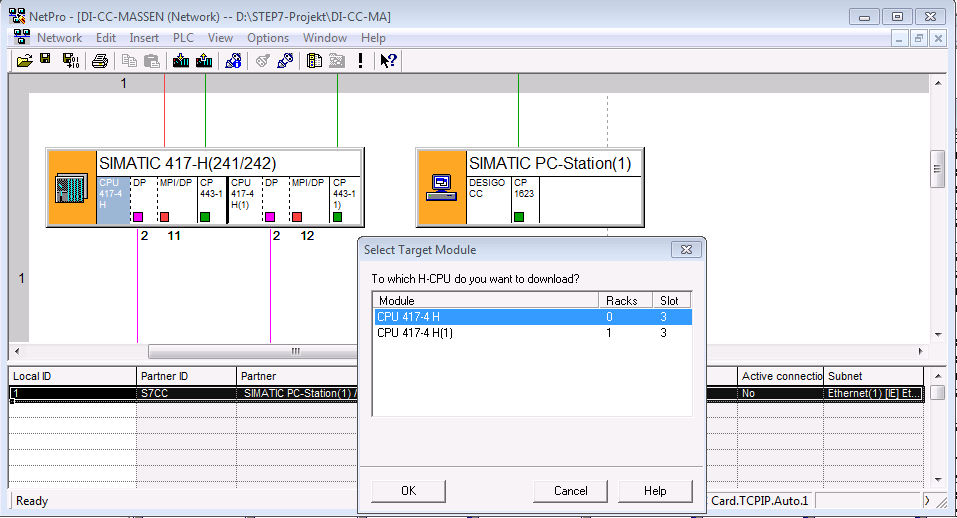The width and height of the screenshot is (957, 518).
Task: Click the Save and Compile toolbar icon
Action: pos(70,61)
